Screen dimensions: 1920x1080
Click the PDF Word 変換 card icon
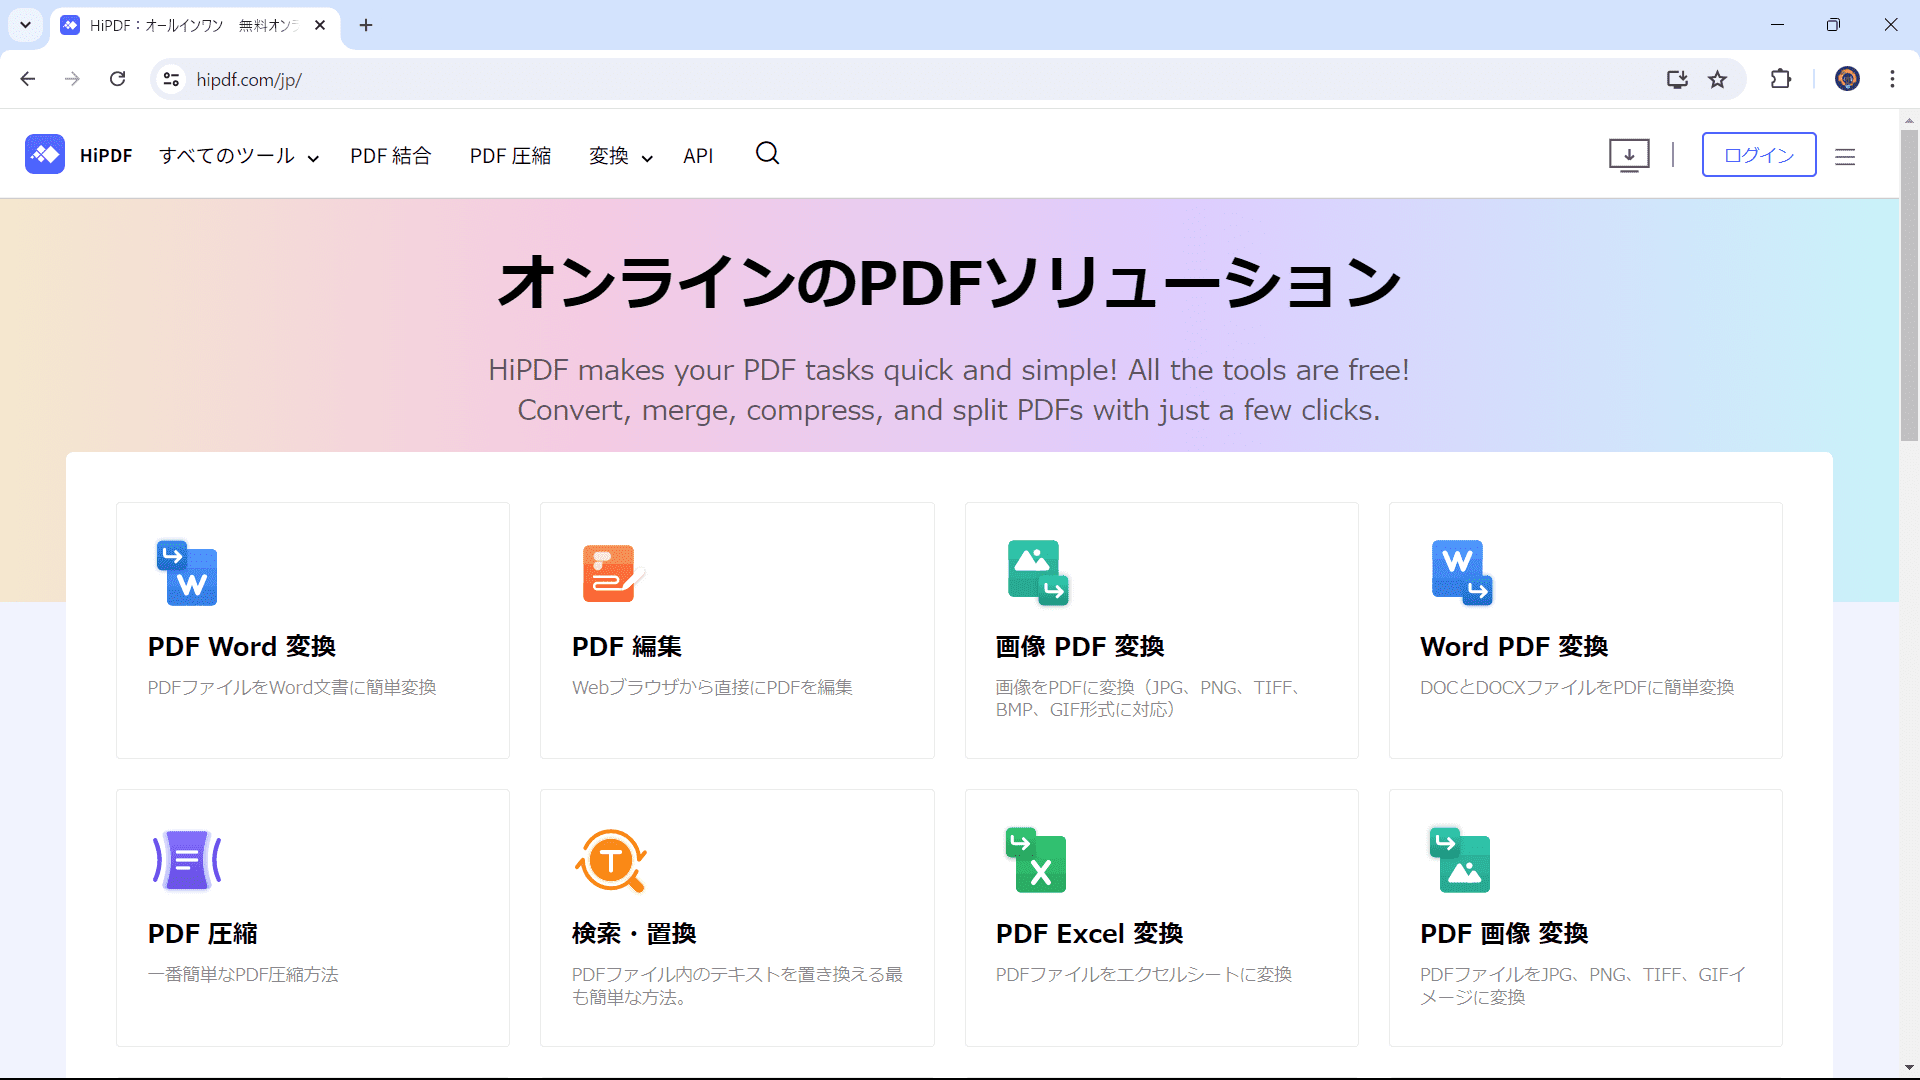pos(187,573)
